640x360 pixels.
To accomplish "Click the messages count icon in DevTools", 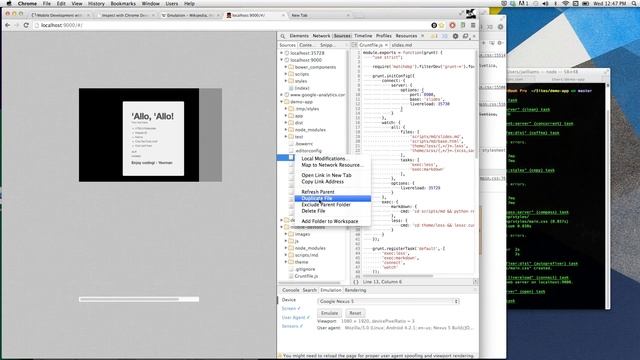I will [x=444, y=36].
